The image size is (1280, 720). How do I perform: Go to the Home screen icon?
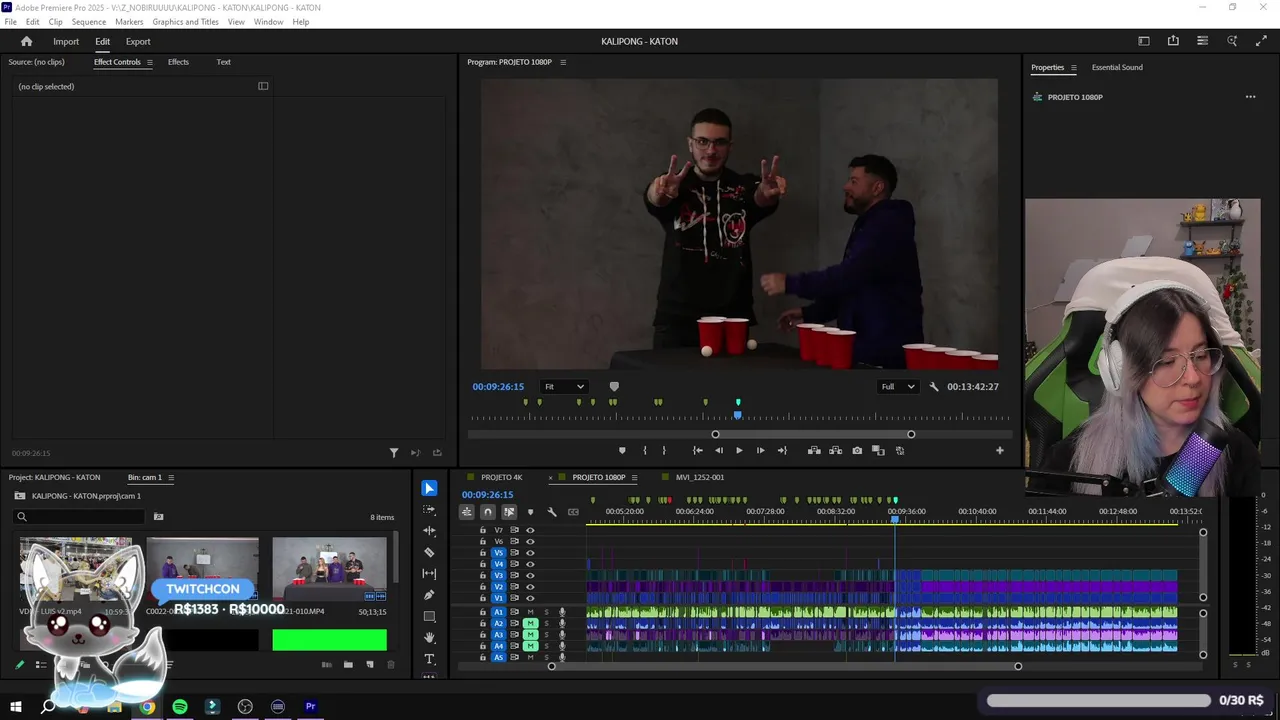[x=27, y=41]
